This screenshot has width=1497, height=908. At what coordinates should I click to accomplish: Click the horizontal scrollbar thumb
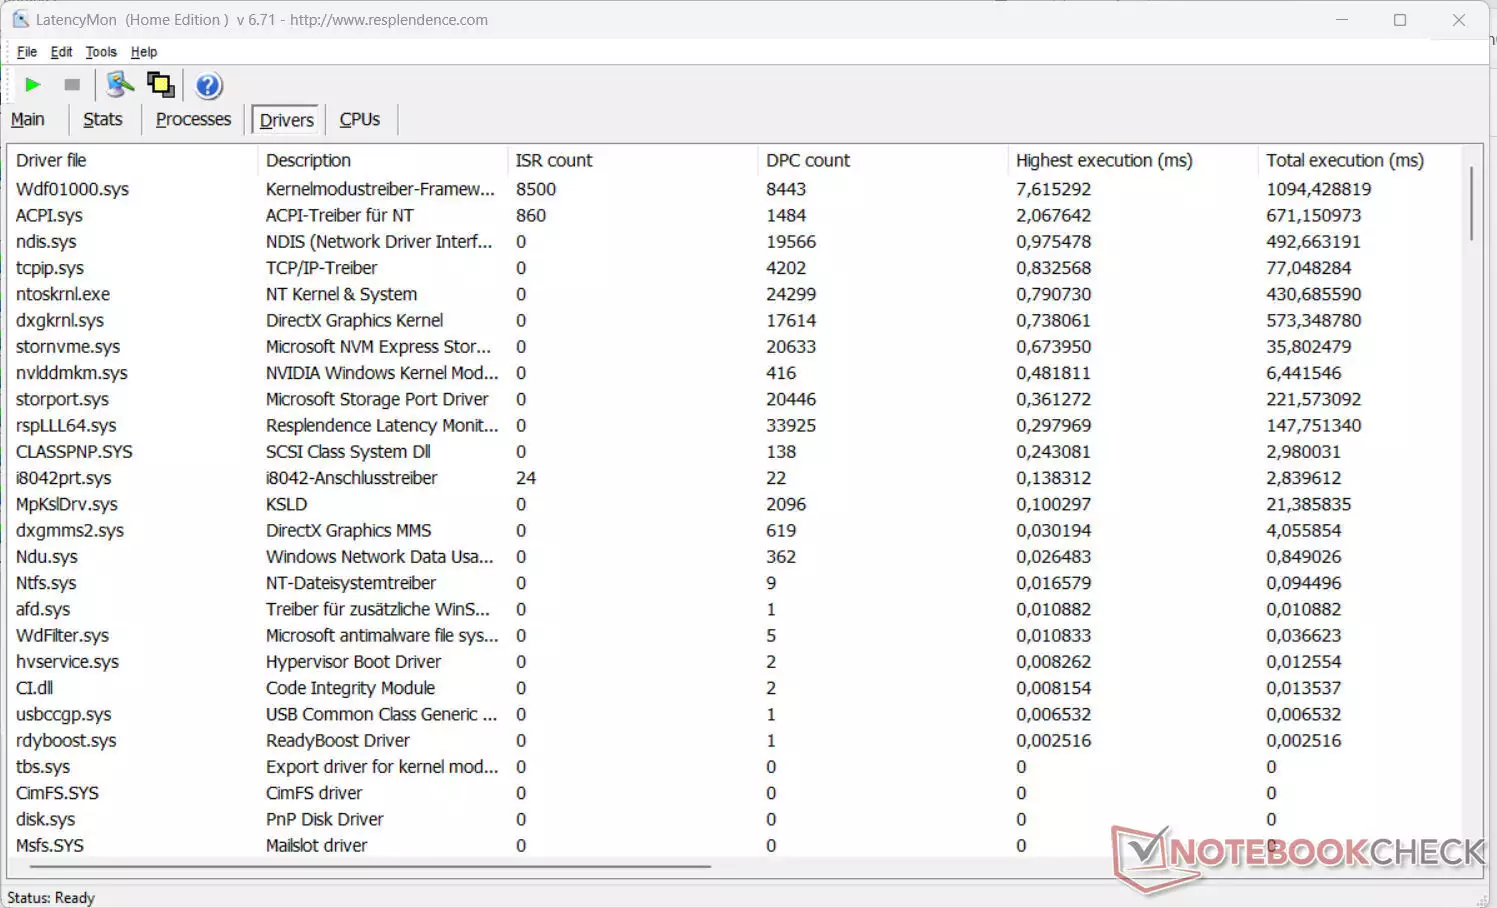pos(370,866)
